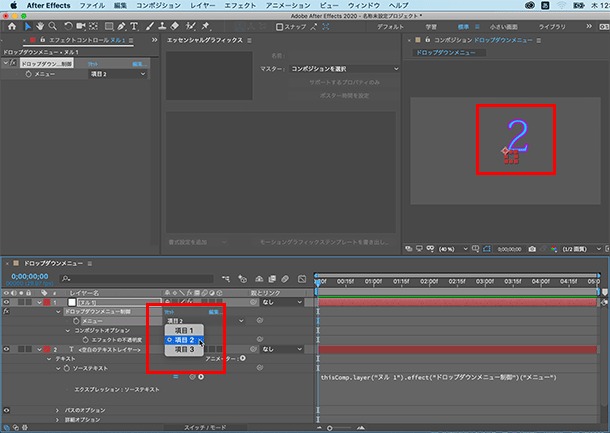Click the Draft 3D icon in timeline
Viewport: 610px width, 433px height.
[x=242, y=279]
